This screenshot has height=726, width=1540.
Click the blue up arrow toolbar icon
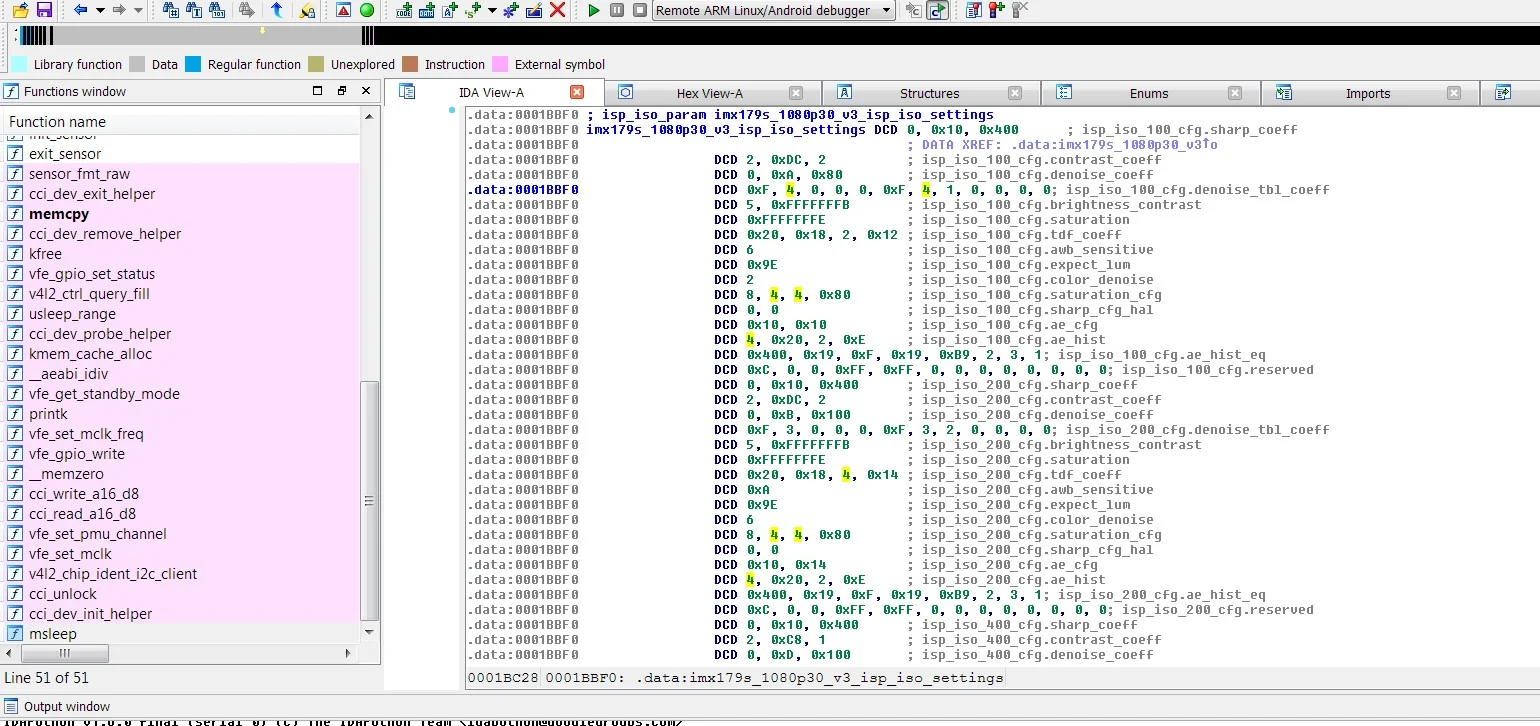click(x=277, y=10)
